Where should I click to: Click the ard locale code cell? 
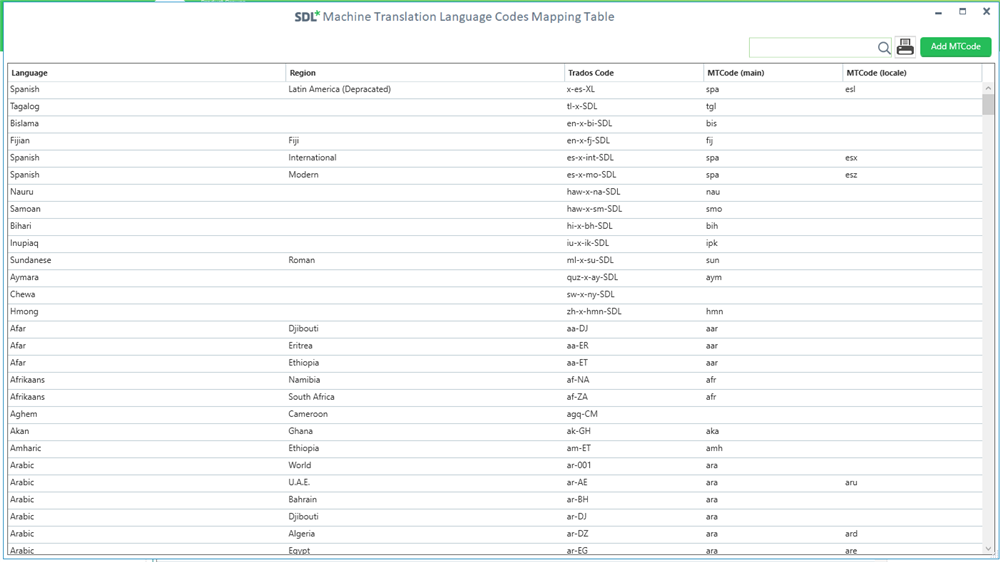[x=851, y=534]
